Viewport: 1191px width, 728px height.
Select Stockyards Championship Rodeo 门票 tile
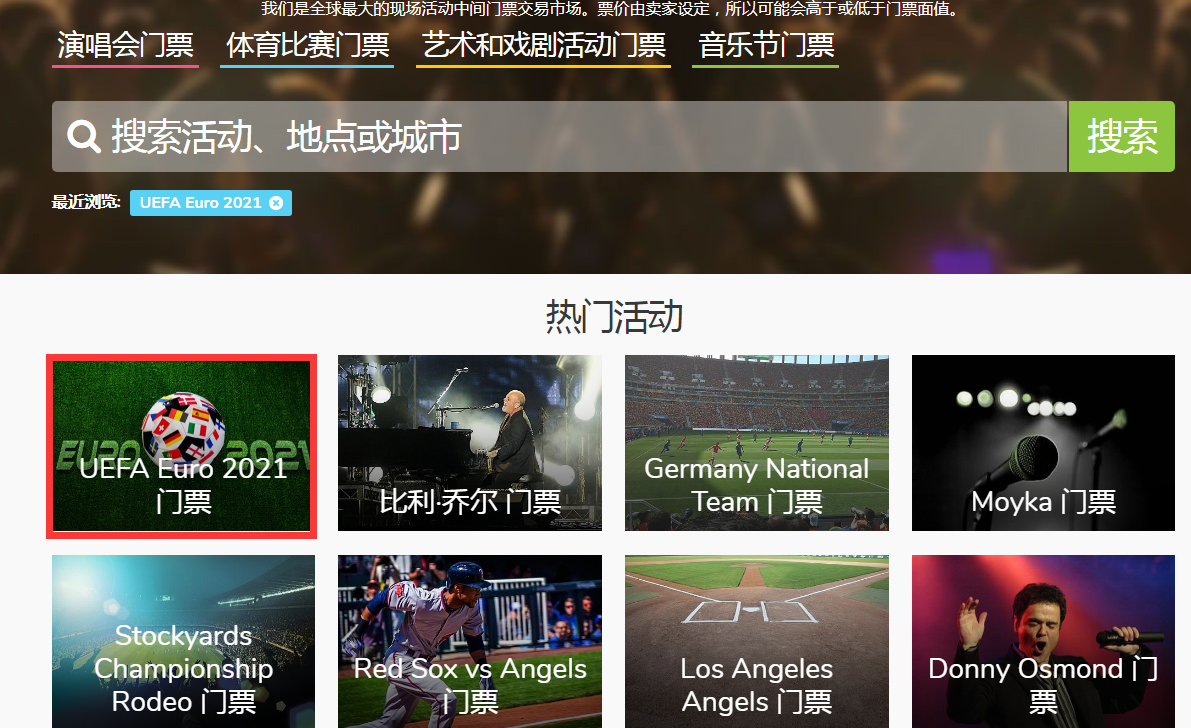[183, 641]
